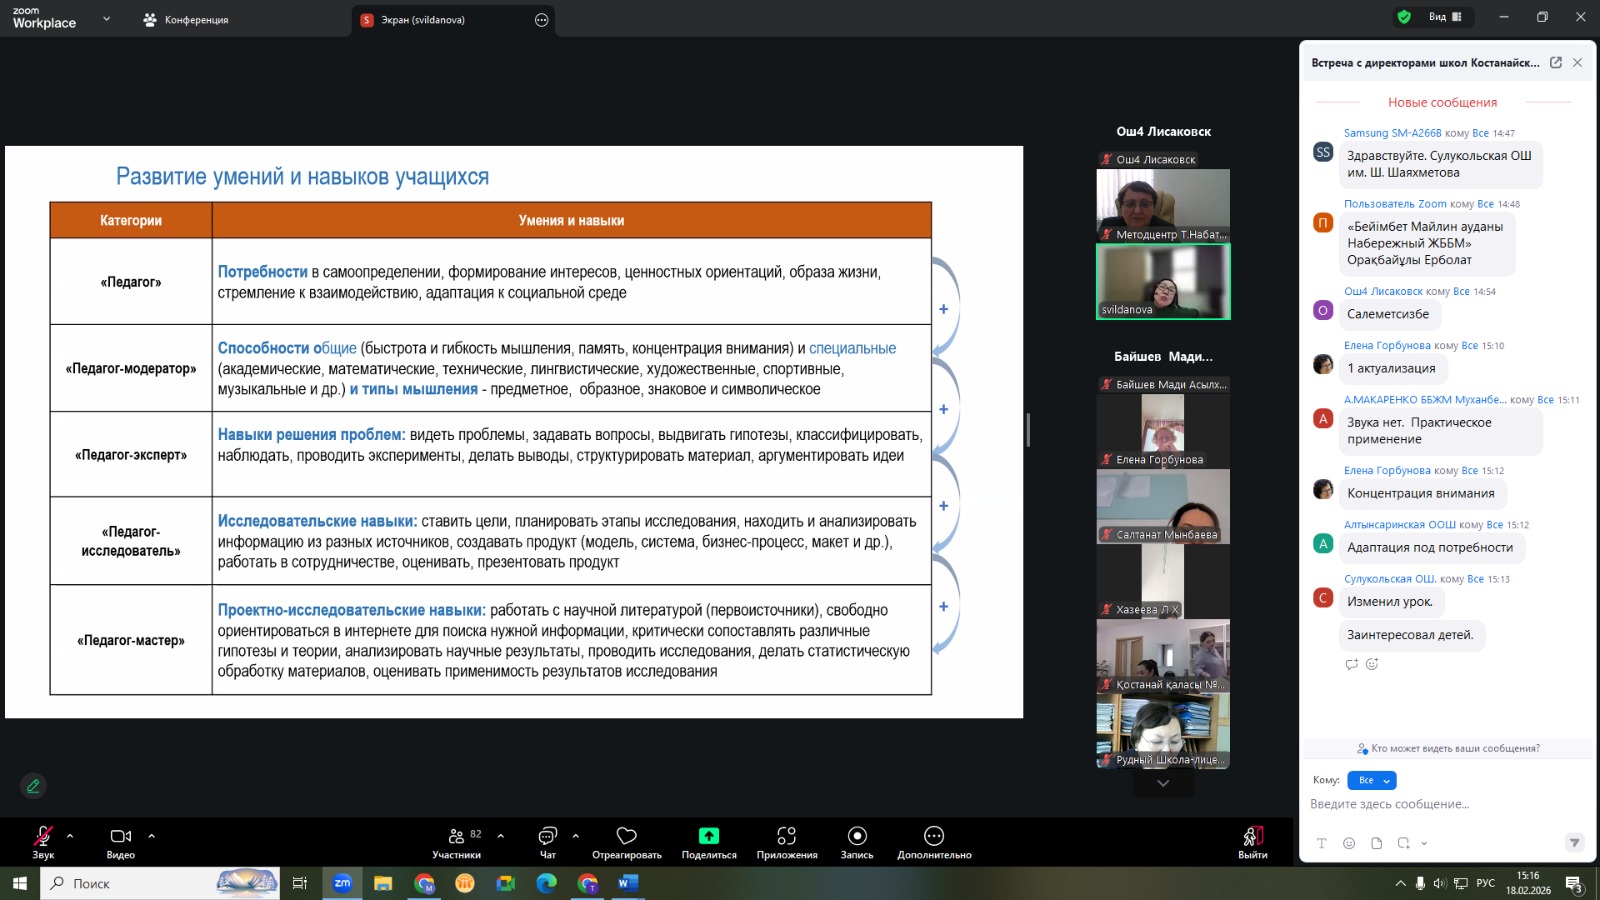The height and width of the screenshot is (900, 1600).
Task: Open the emoji picker in chat input
Action: click(x=1349, y=843)
